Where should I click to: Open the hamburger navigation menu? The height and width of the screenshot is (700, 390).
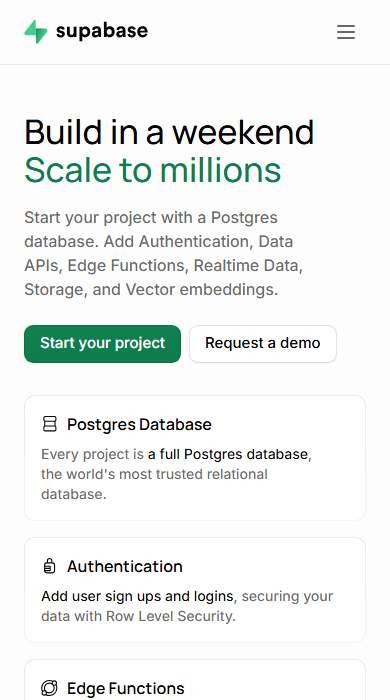[x=346, y=32]
